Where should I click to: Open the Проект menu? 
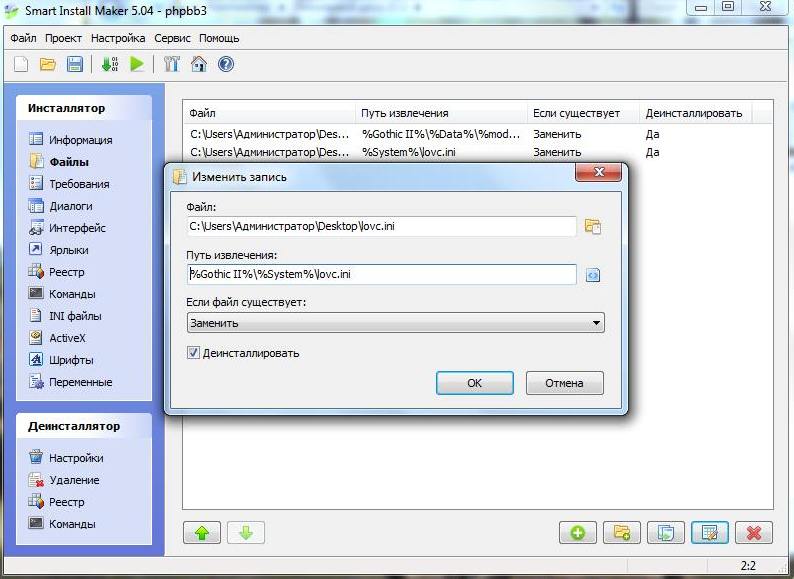63,38
